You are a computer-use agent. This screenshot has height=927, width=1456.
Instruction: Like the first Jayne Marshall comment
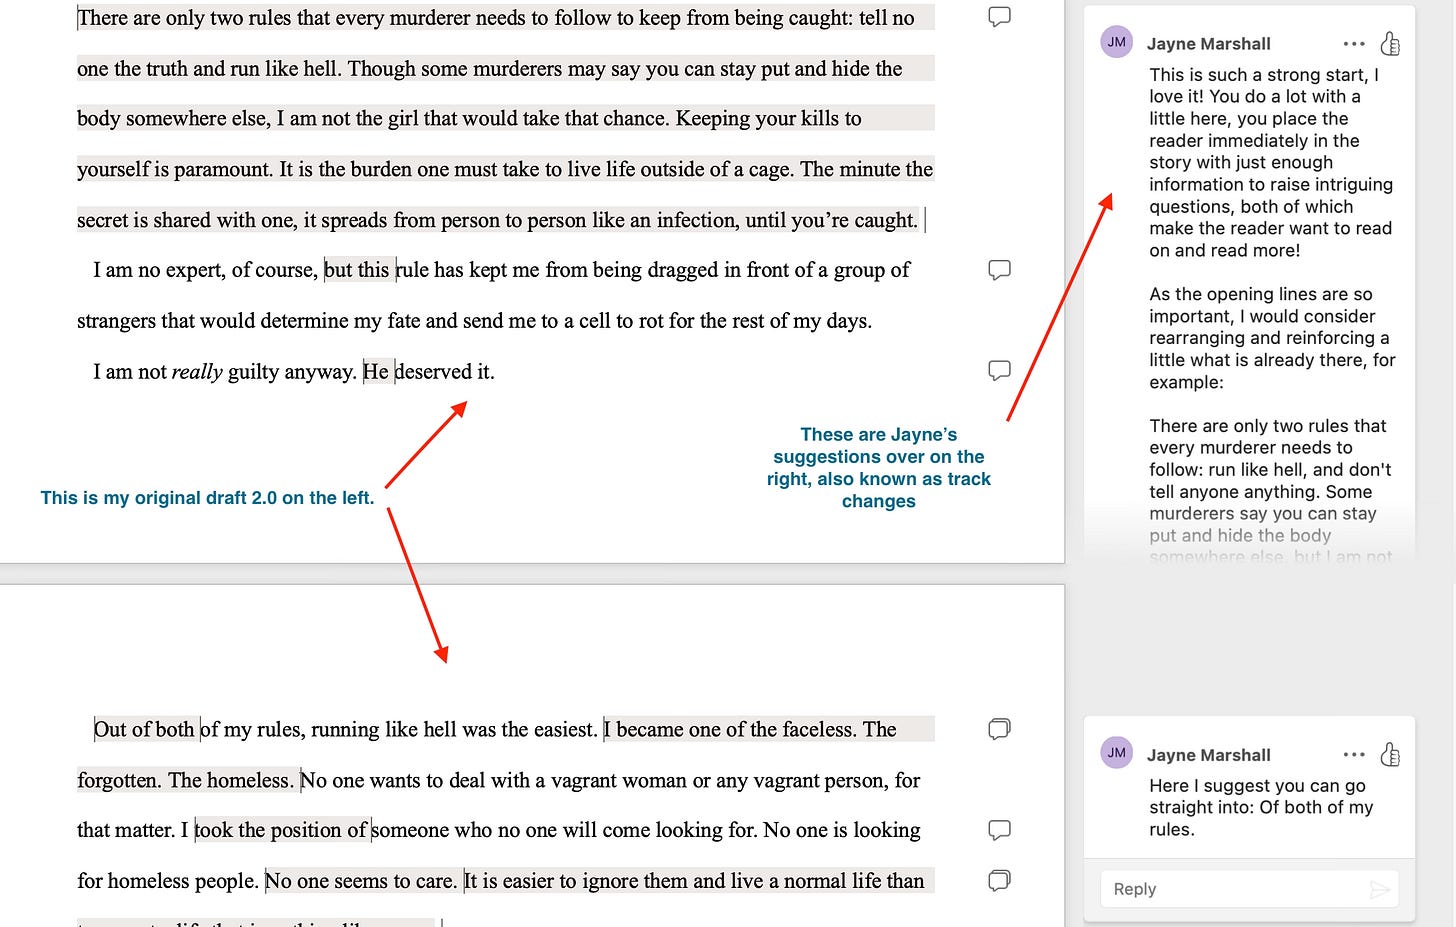(x=1390, y=43)
